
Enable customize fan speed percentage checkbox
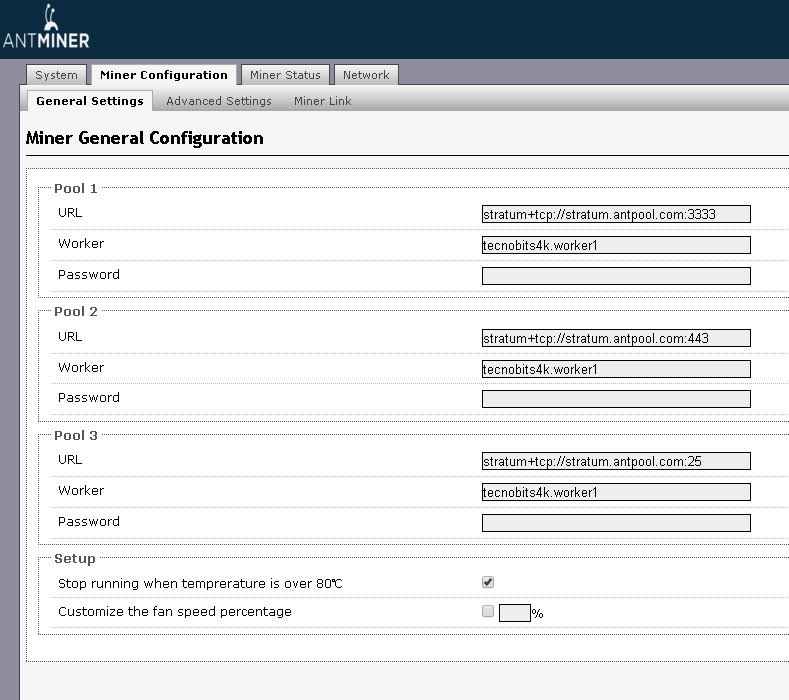point(488,611)
